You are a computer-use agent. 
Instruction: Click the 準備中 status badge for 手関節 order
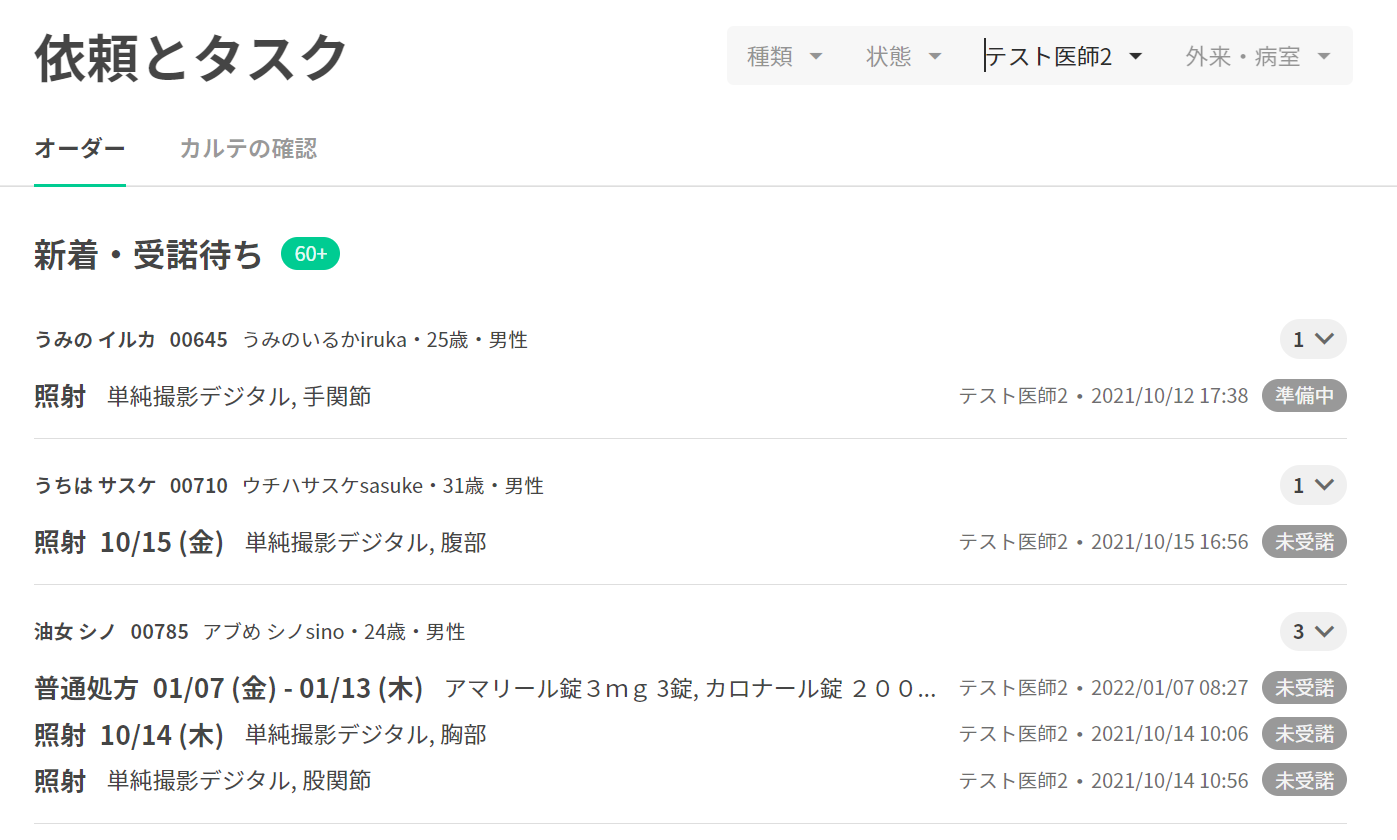click(1304, 396)
